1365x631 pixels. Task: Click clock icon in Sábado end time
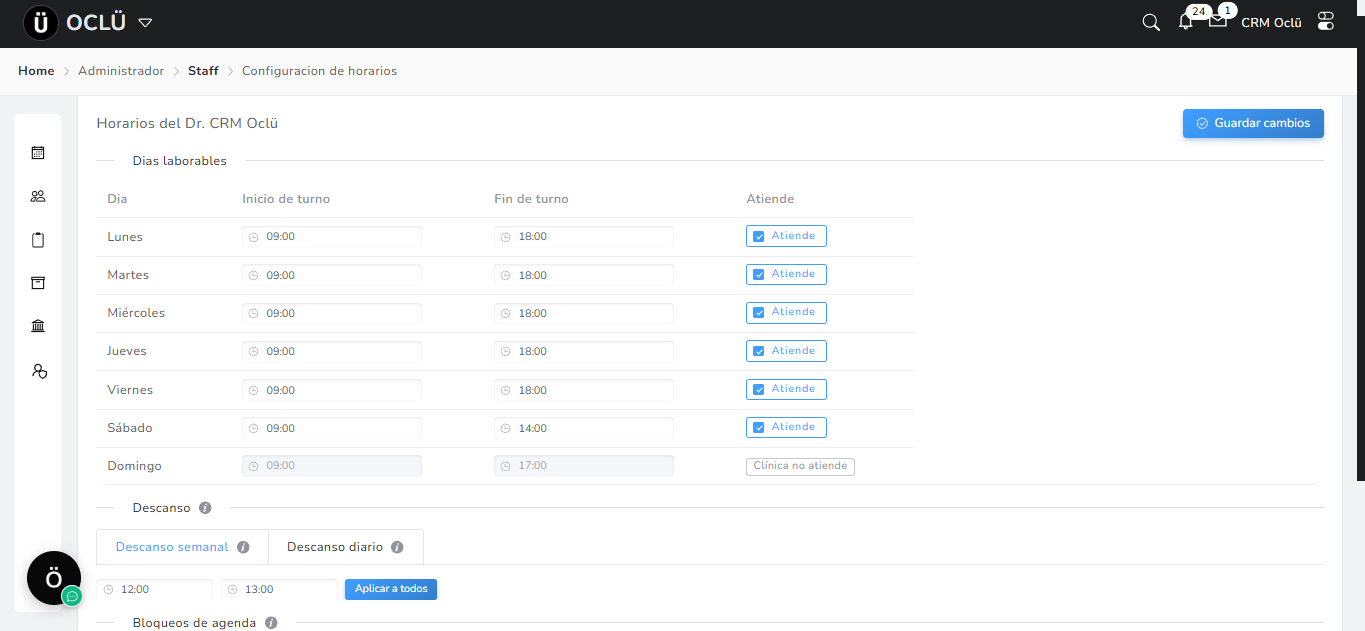(506, 428)
